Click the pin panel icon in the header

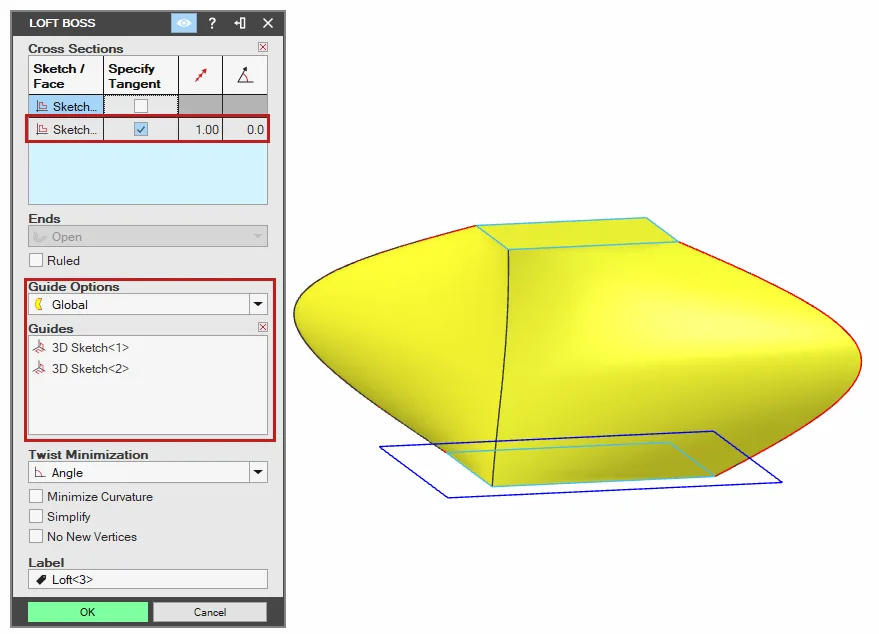(240, 23)
